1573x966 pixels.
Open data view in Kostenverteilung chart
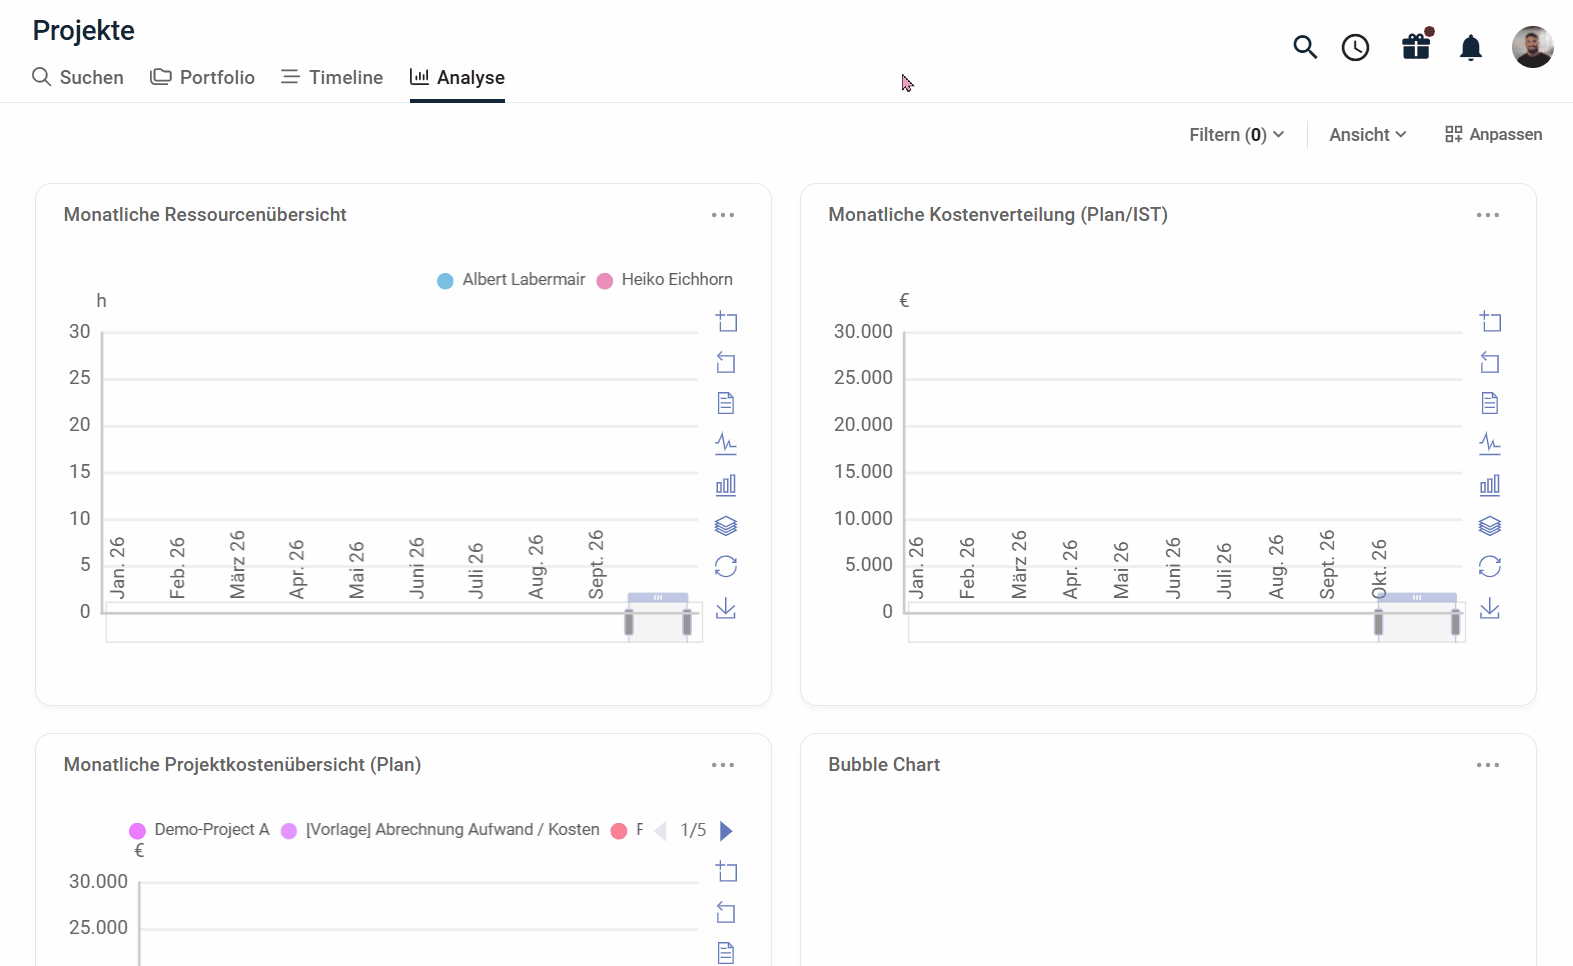click(1490, 403)
